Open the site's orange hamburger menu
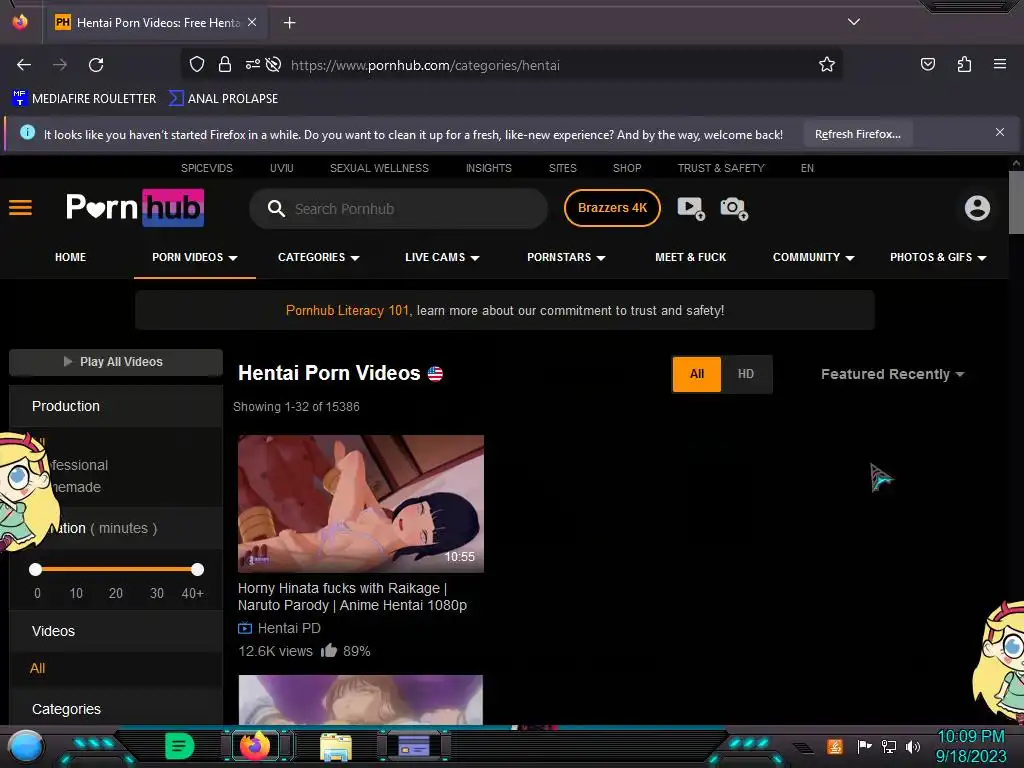 point(20,208)
